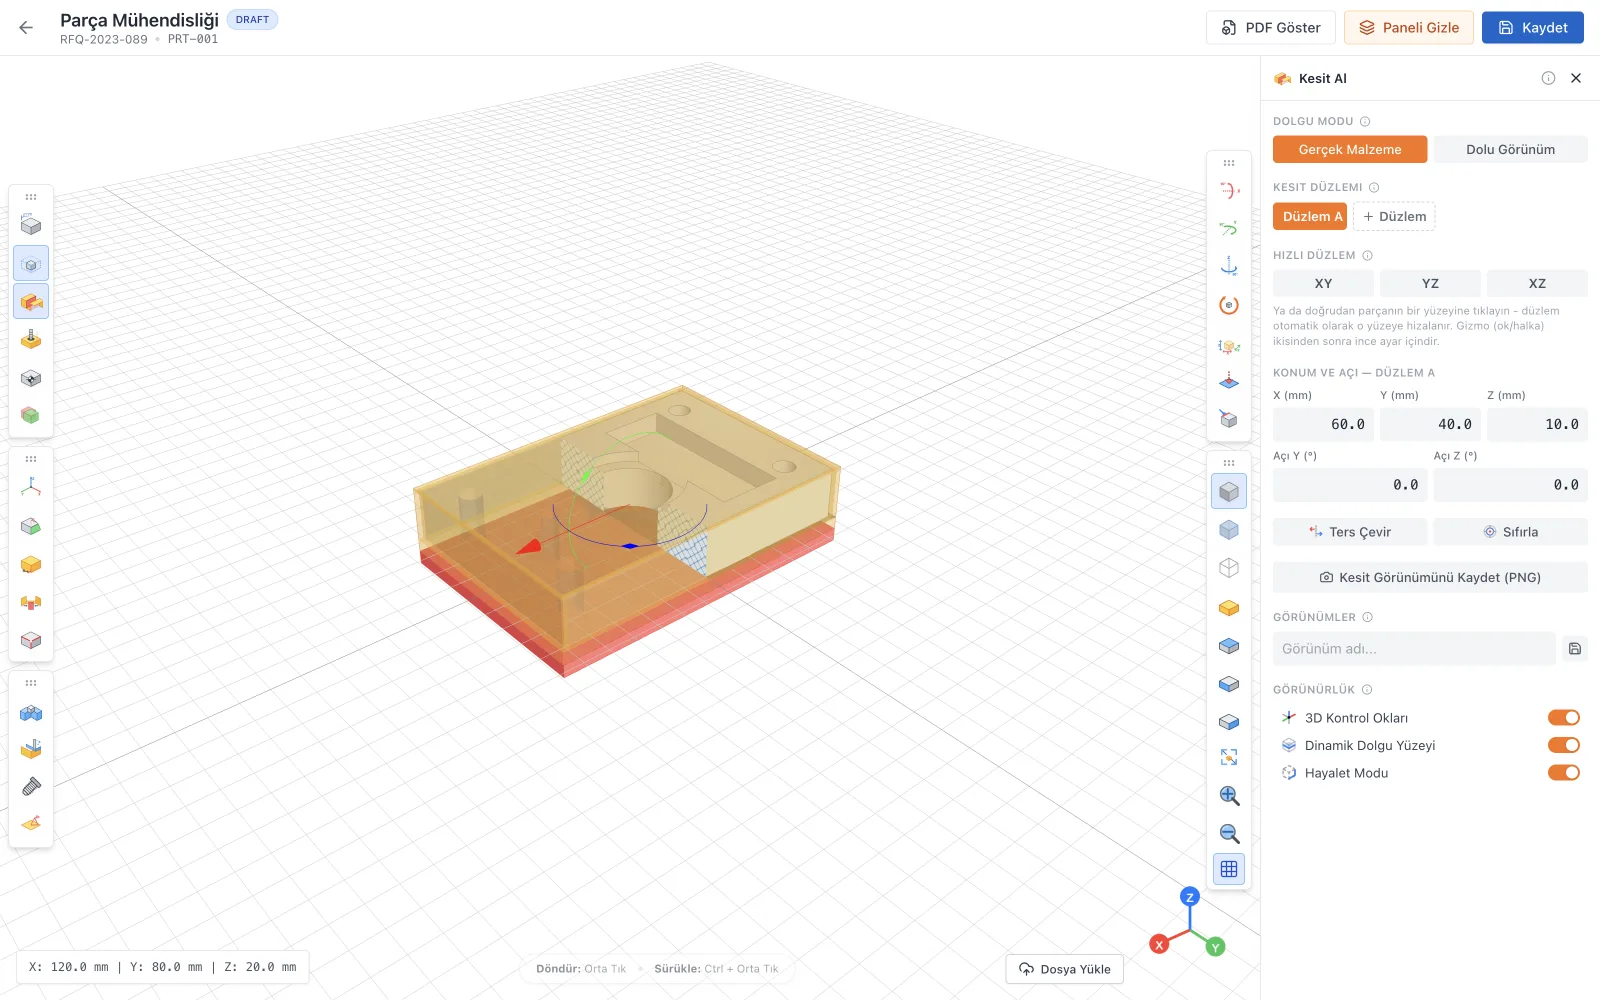Select the green and red overlapping cubes tool
1600x1000 pixels.
coord(31,415)
